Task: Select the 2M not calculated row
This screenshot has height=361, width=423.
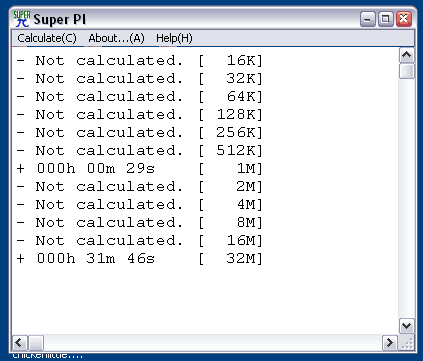Action: pos(140,187)
